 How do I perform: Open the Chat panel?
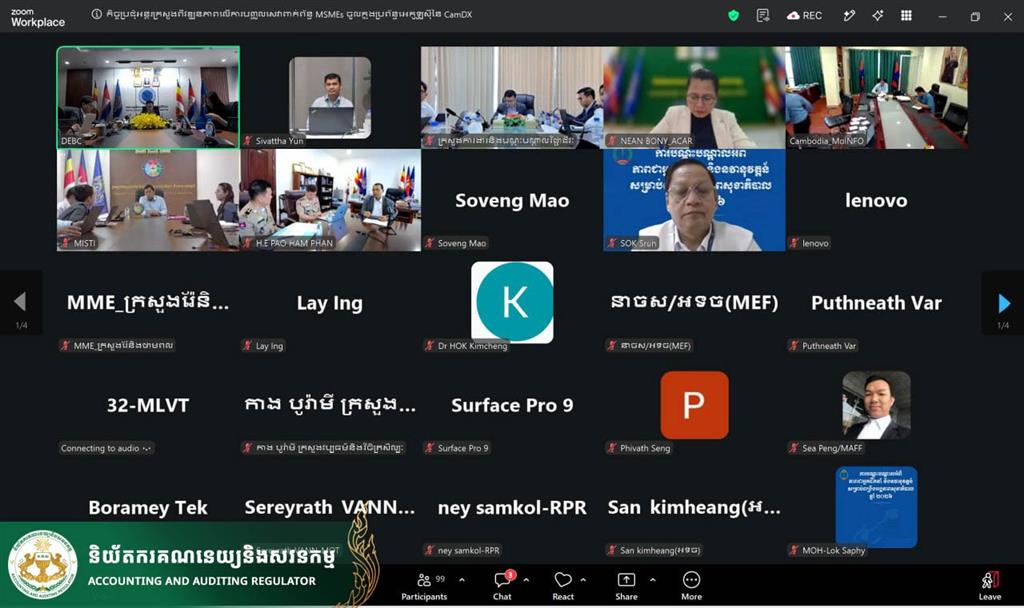[x=502, y=586]
